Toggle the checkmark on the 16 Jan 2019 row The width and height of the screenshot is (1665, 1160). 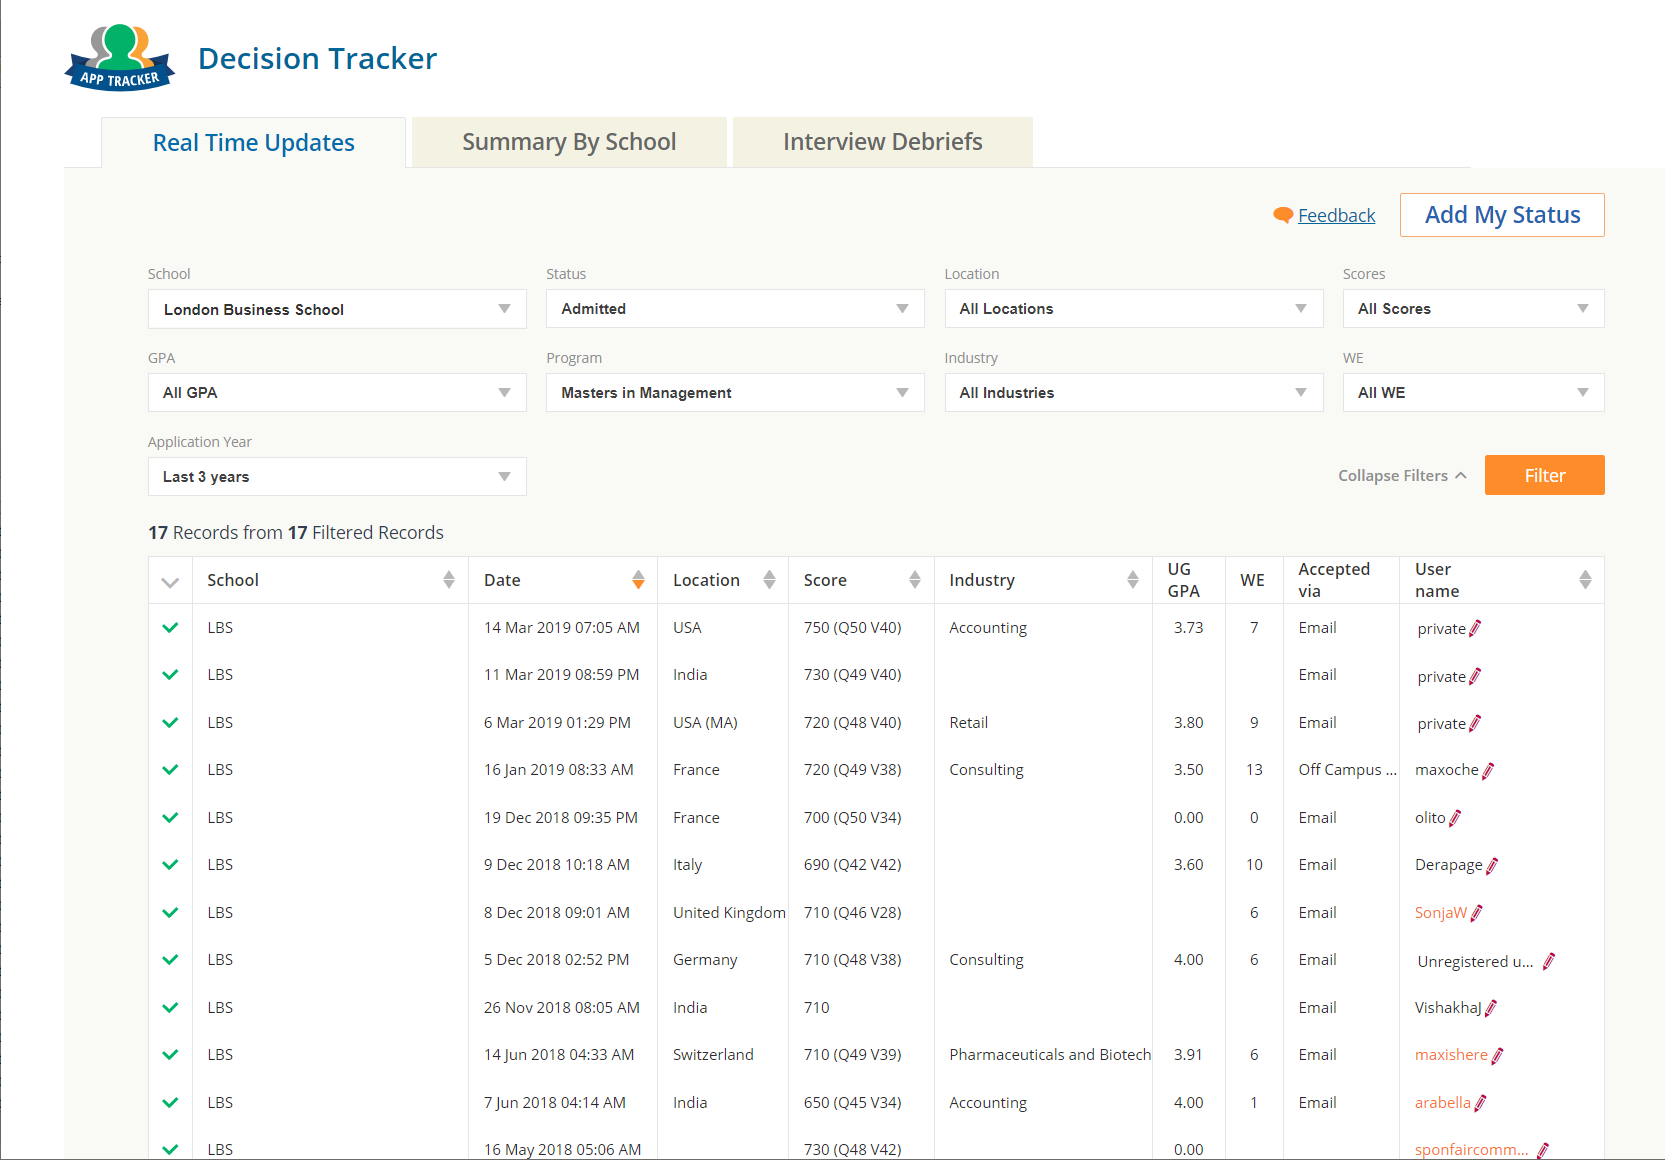[x=170, y=770]
